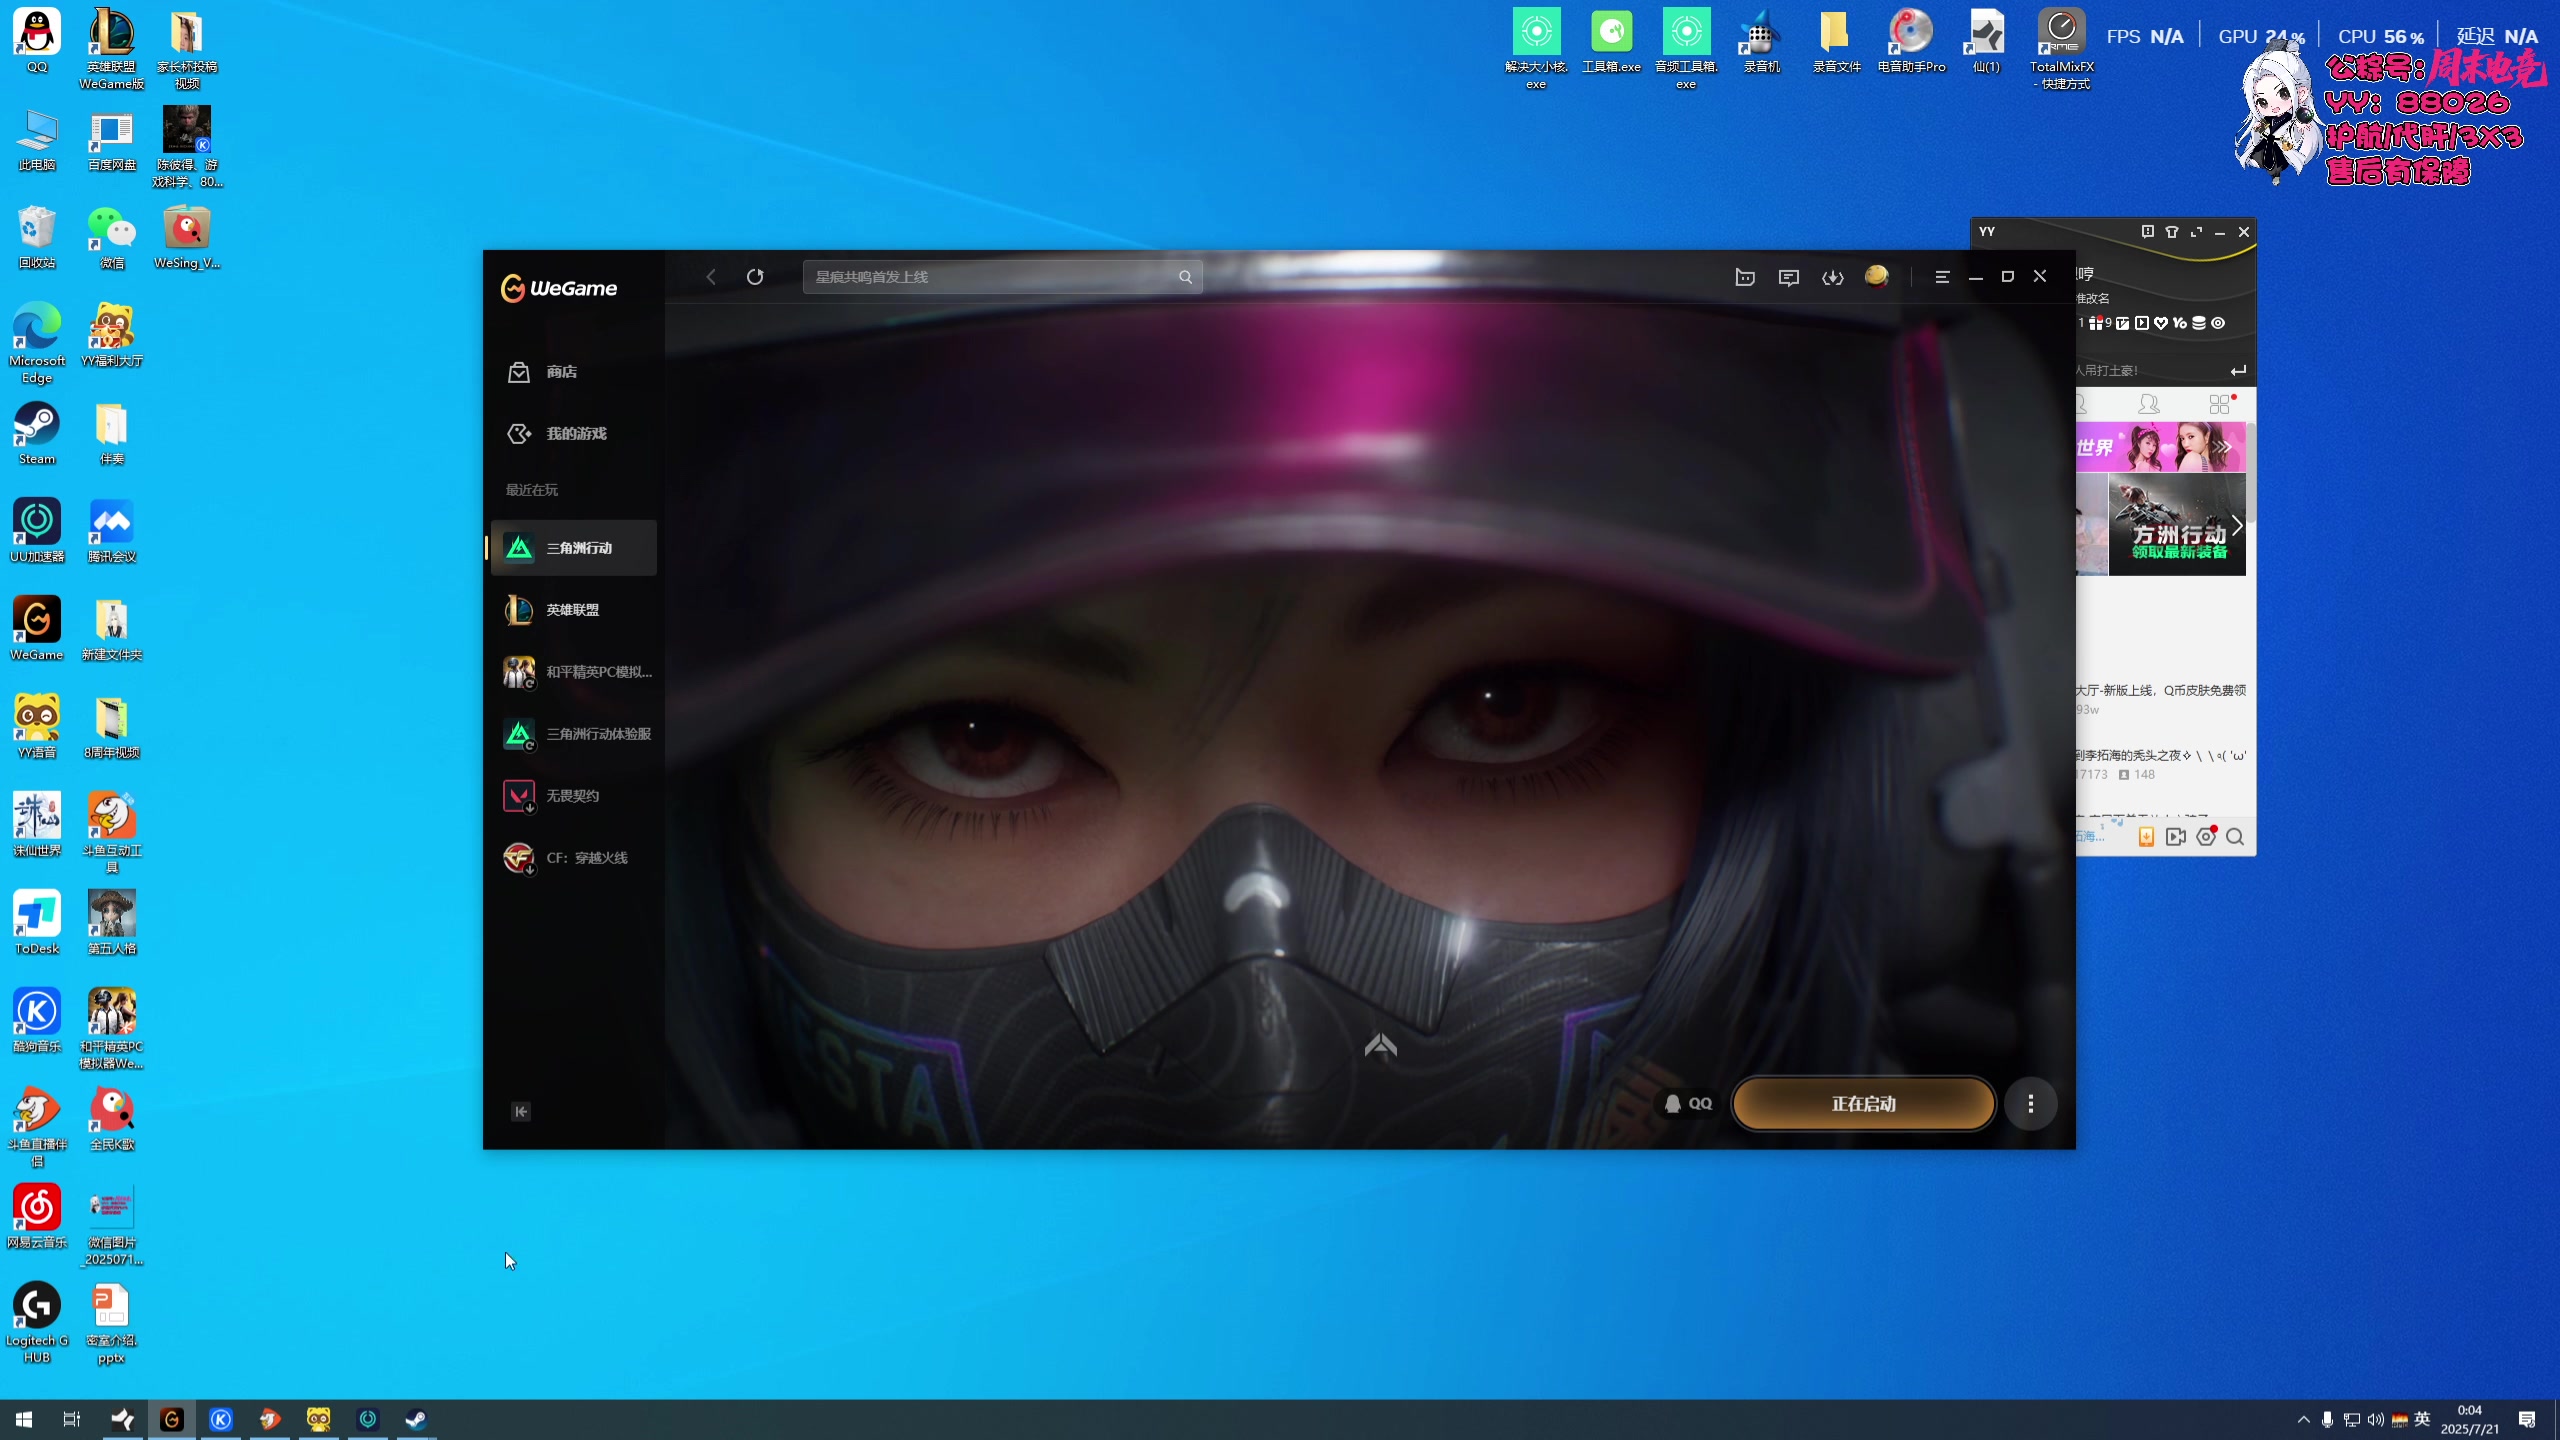Select the ToDesk desktop icon

tap(37, 923)
